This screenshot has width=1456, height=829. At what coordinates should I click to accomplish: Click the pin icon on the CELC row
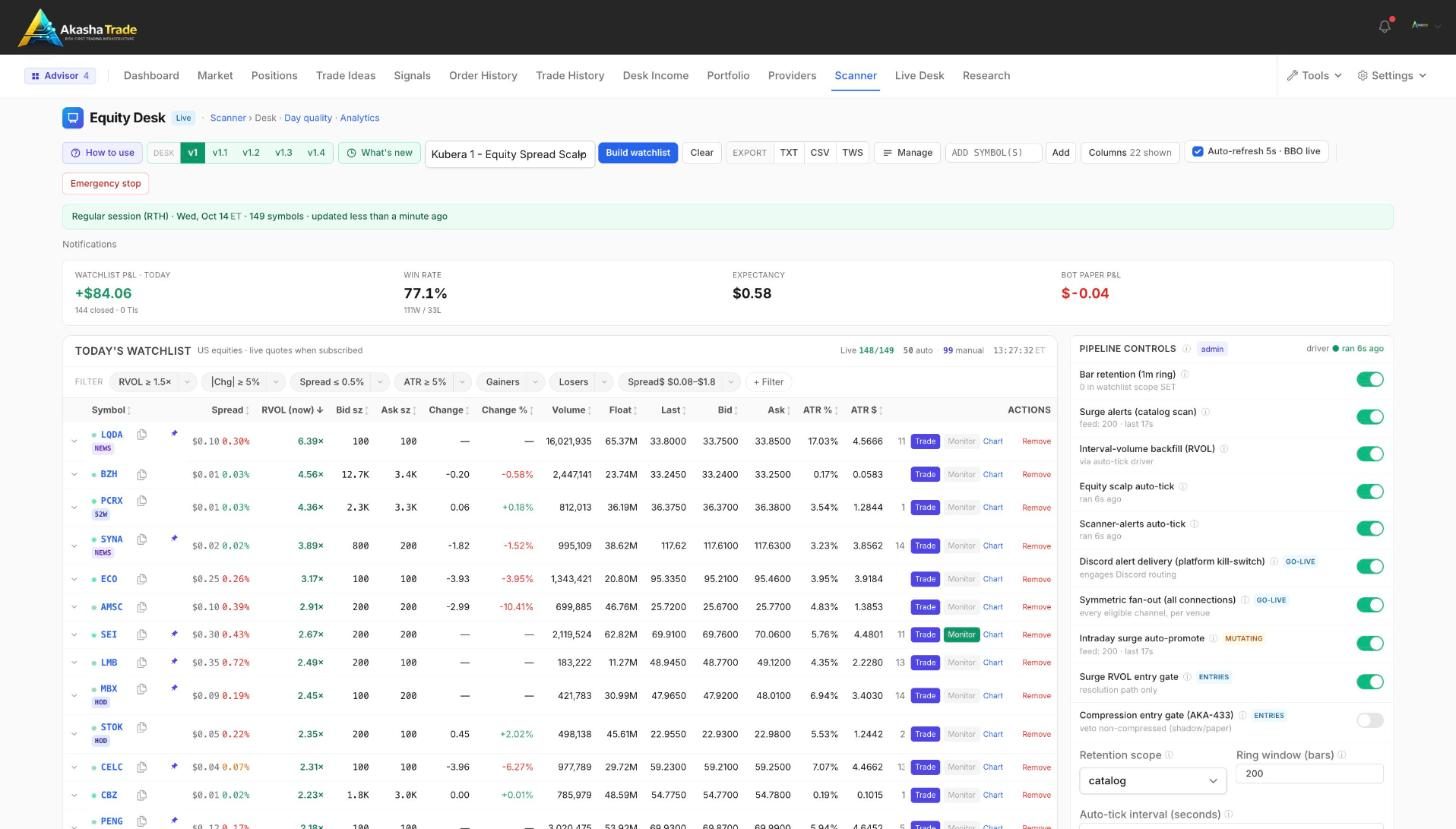(174, 767)
